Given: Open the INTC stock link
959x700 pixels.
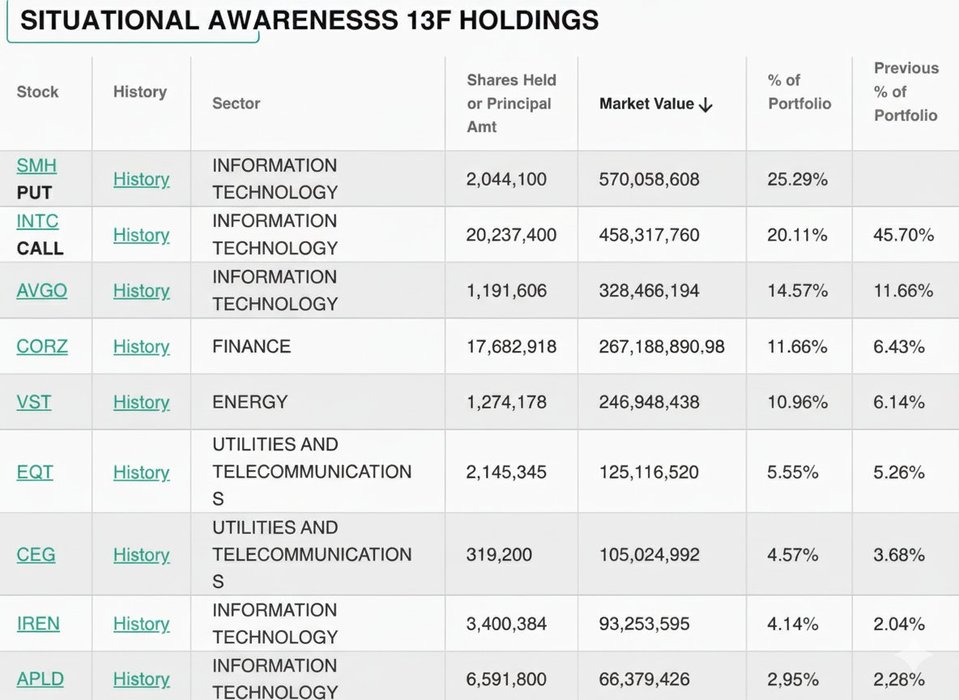Looking at the screenshot, I should tap(37, 221).
